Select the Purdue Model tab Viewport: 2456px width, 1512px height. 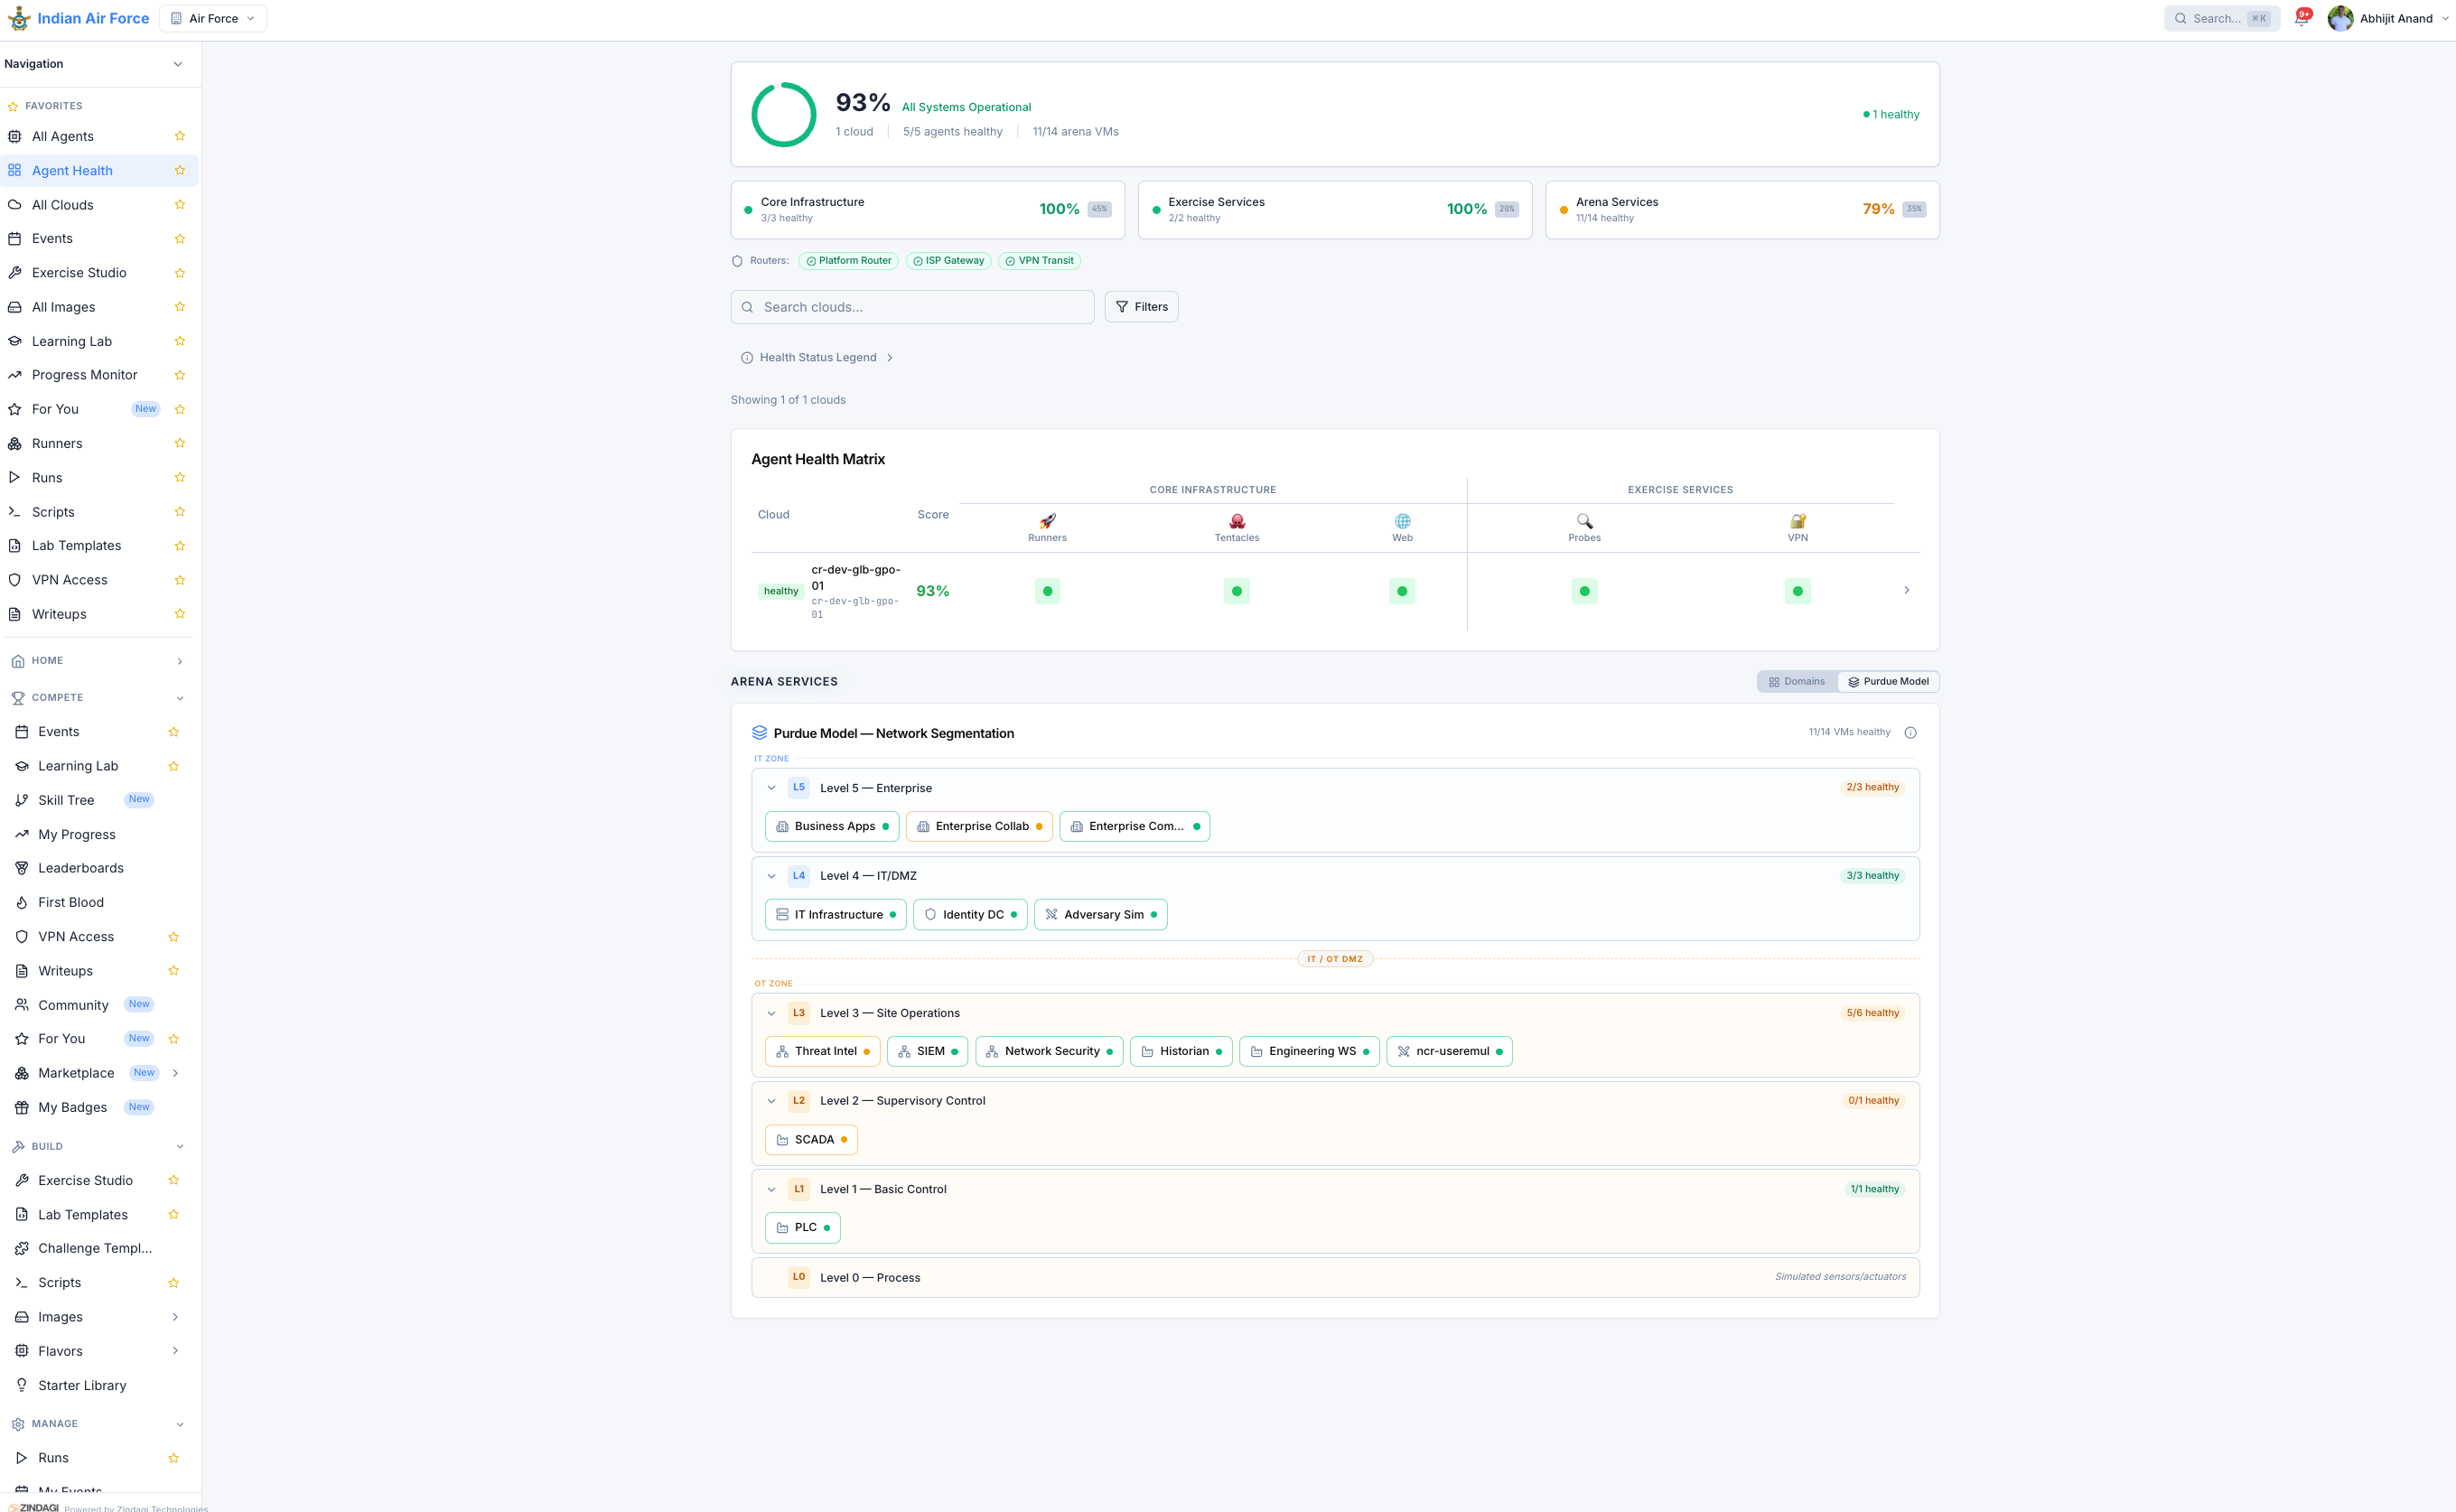1888,681
